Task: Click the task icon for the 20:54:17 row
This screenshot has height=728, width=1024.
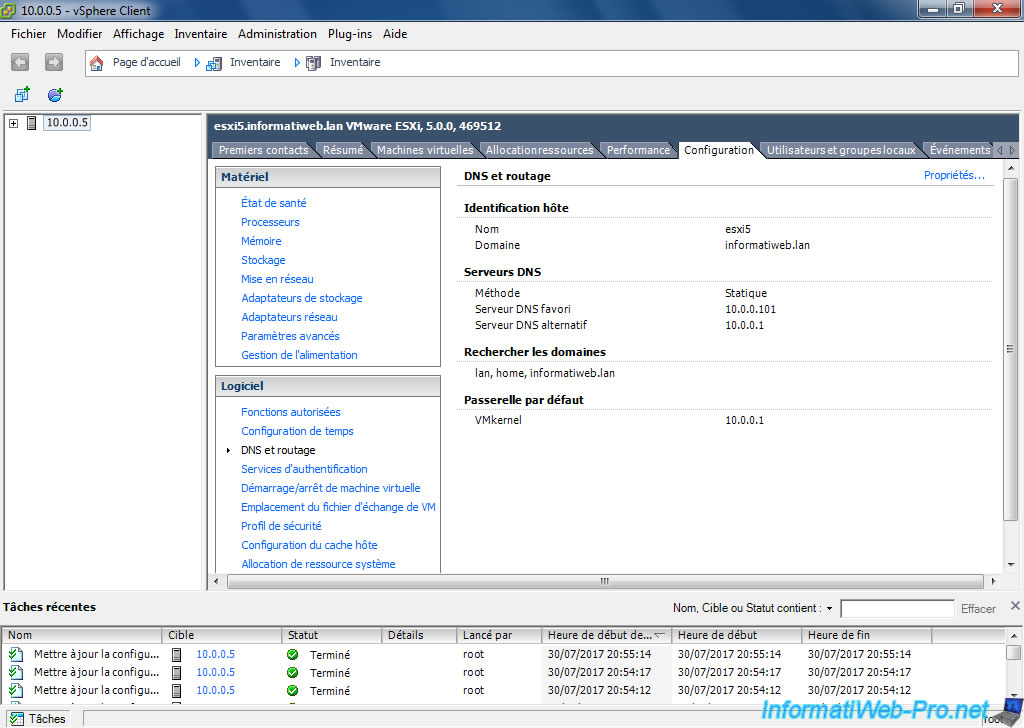Action: 16,673
